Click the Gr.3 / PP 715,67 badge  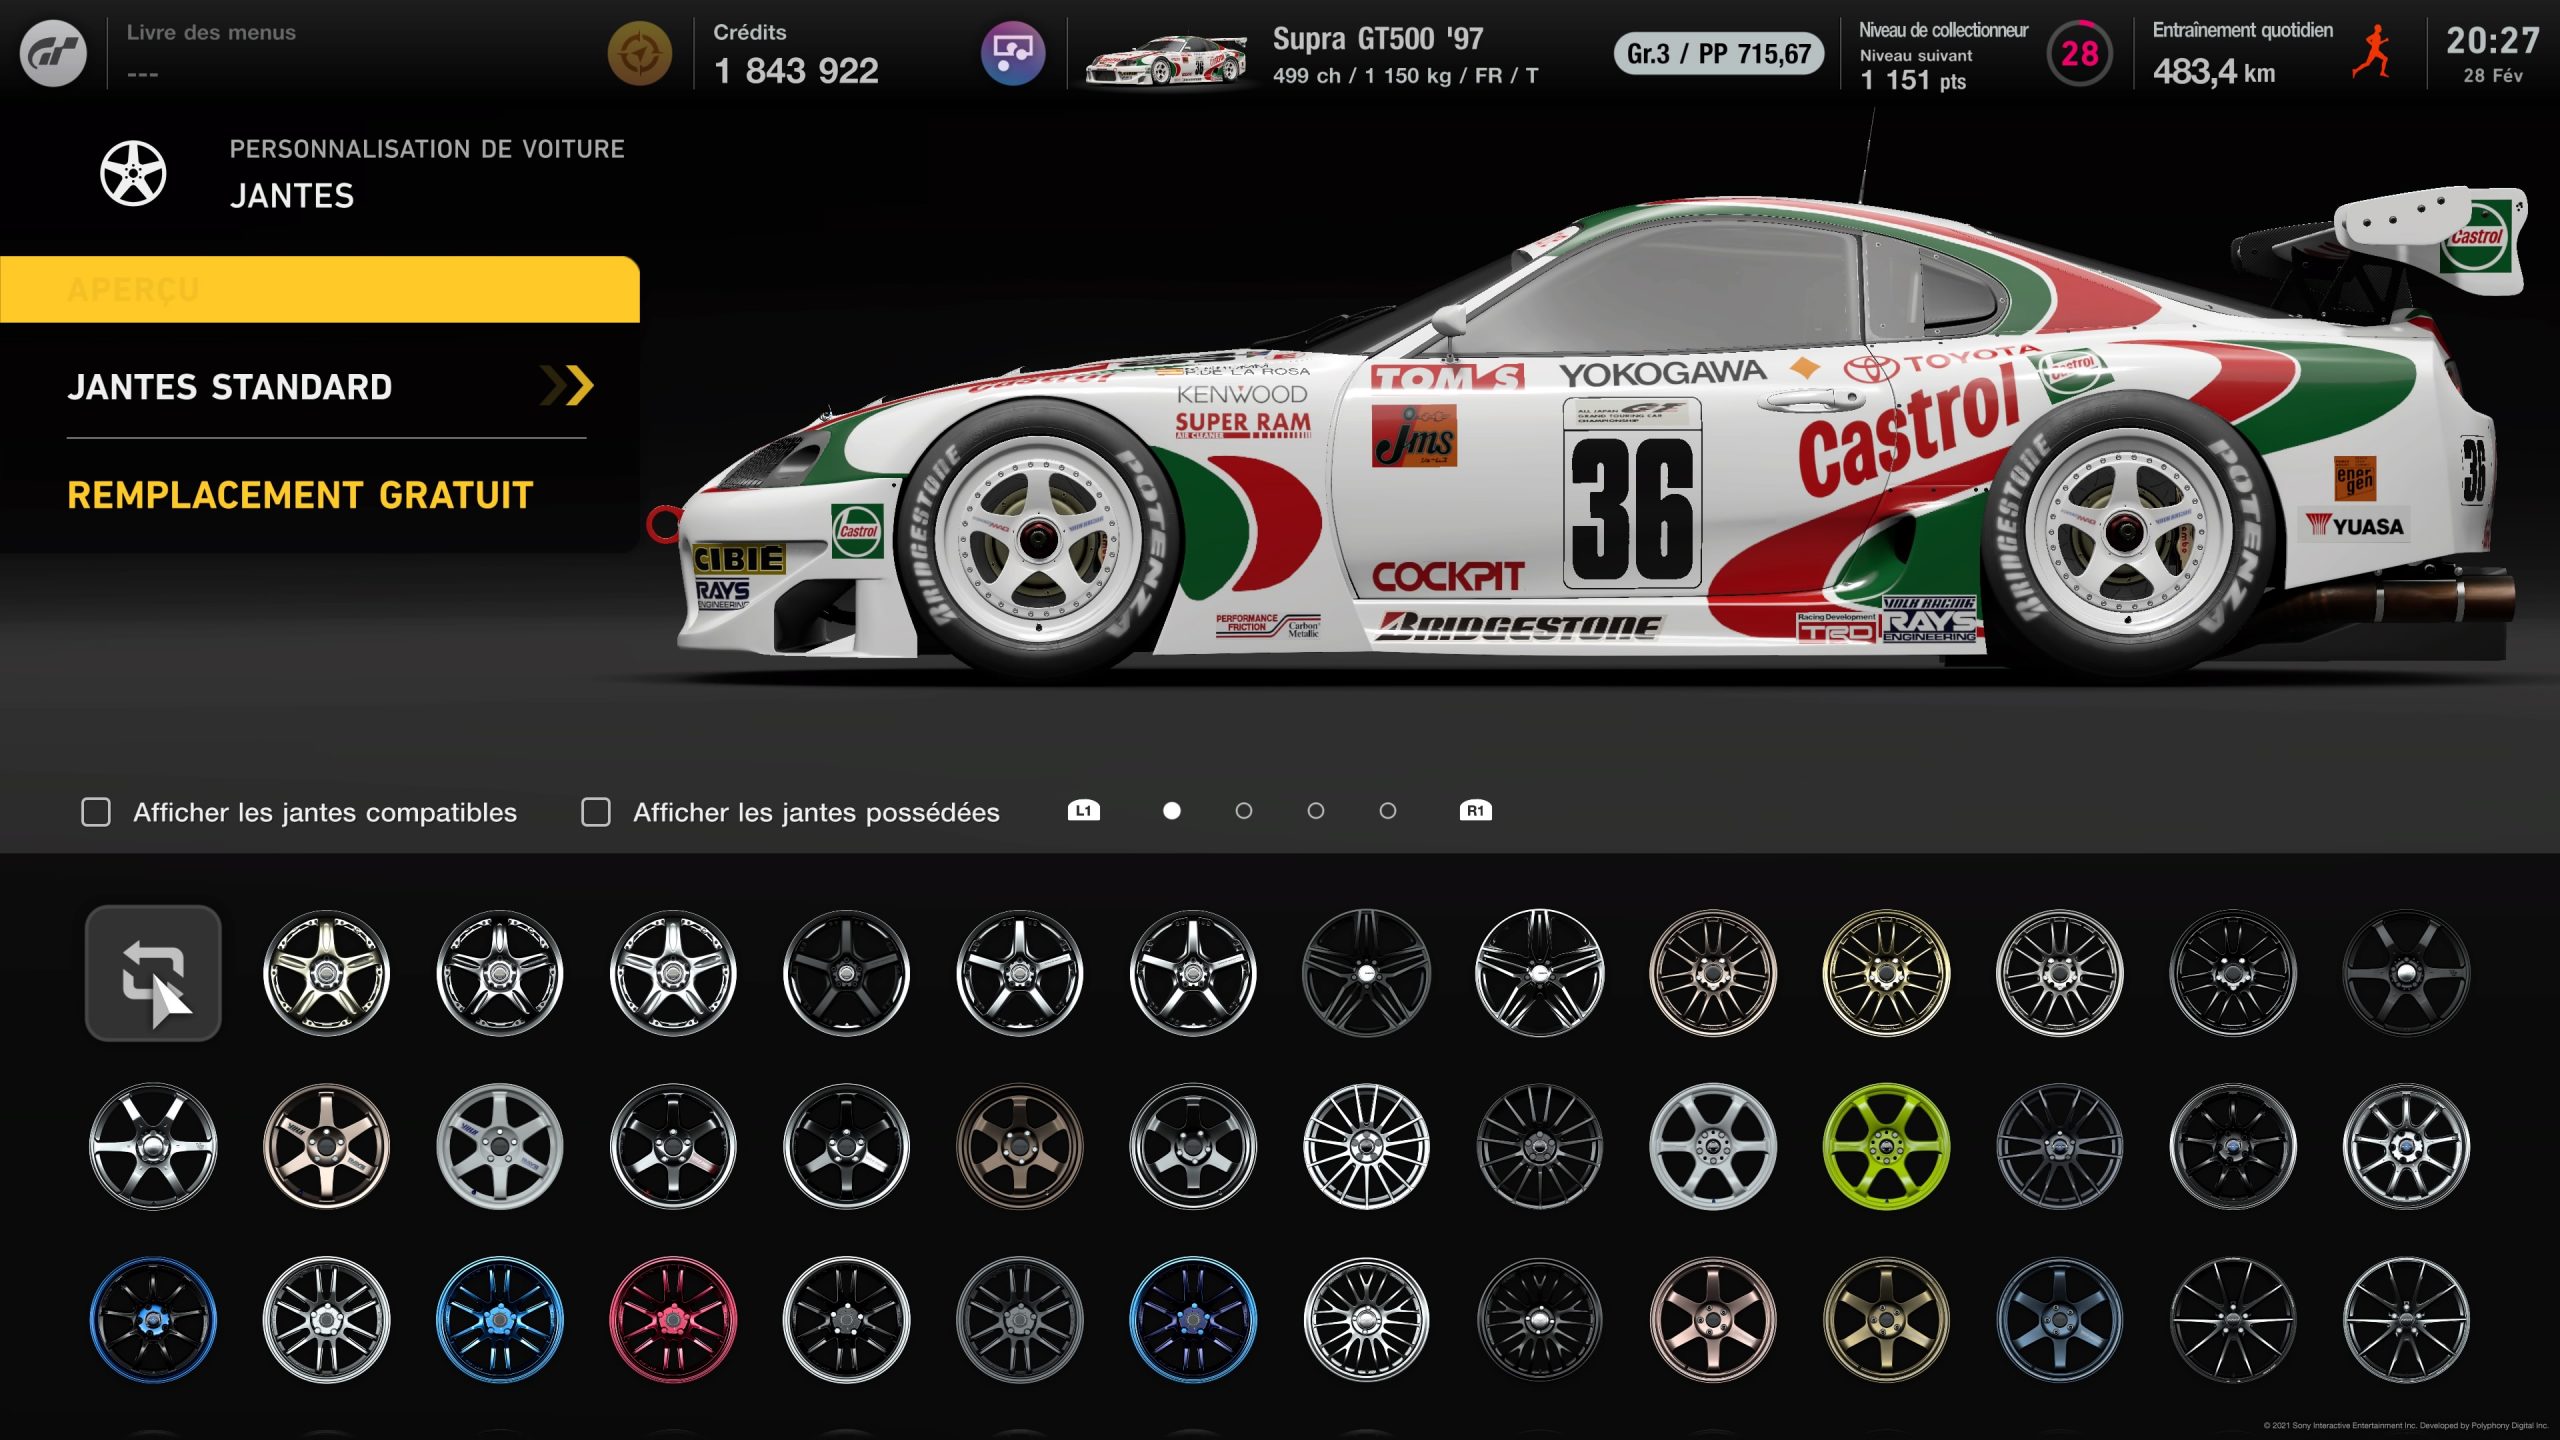[1716, 56]
